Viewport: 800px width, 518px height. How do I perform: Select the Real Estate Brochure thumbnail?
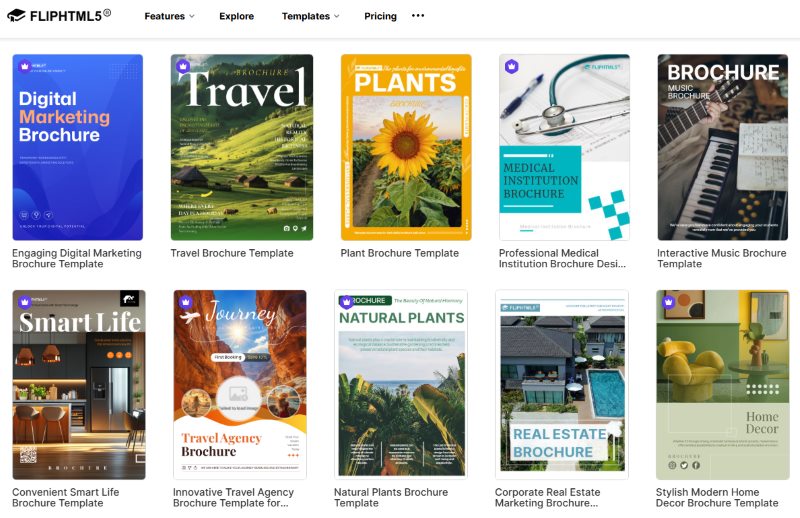[561, 385]
